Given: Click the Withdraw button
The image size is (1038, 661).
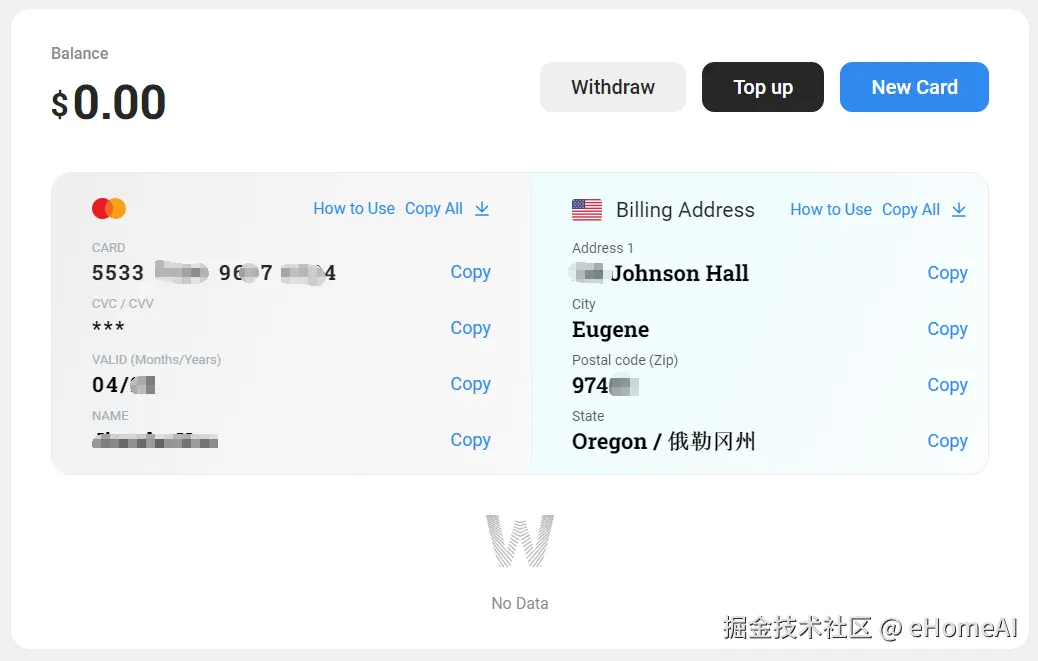Looking at the screenshot, I should (612, 87).
